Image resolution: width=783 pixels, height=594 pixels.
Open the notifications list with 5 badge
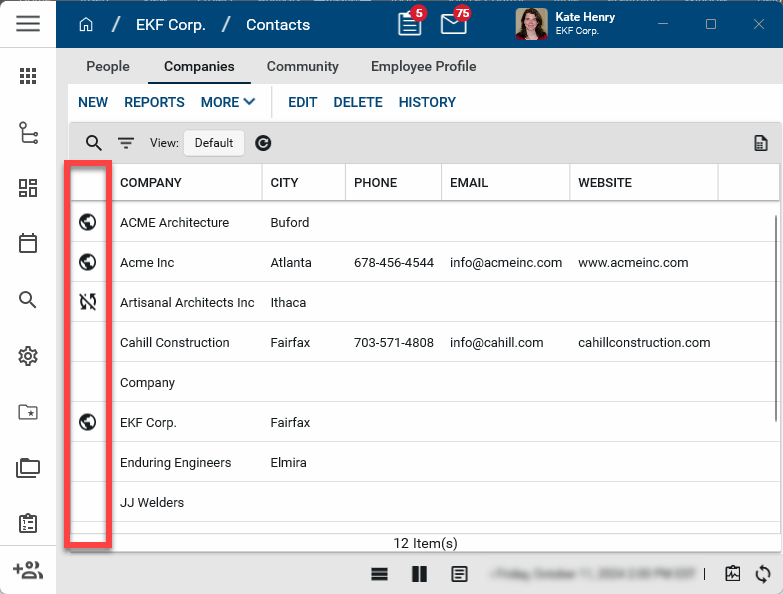click(410, 24)
